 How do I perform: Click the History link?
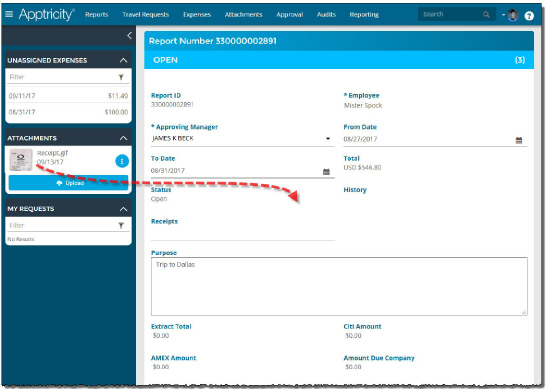coord(355,190)
